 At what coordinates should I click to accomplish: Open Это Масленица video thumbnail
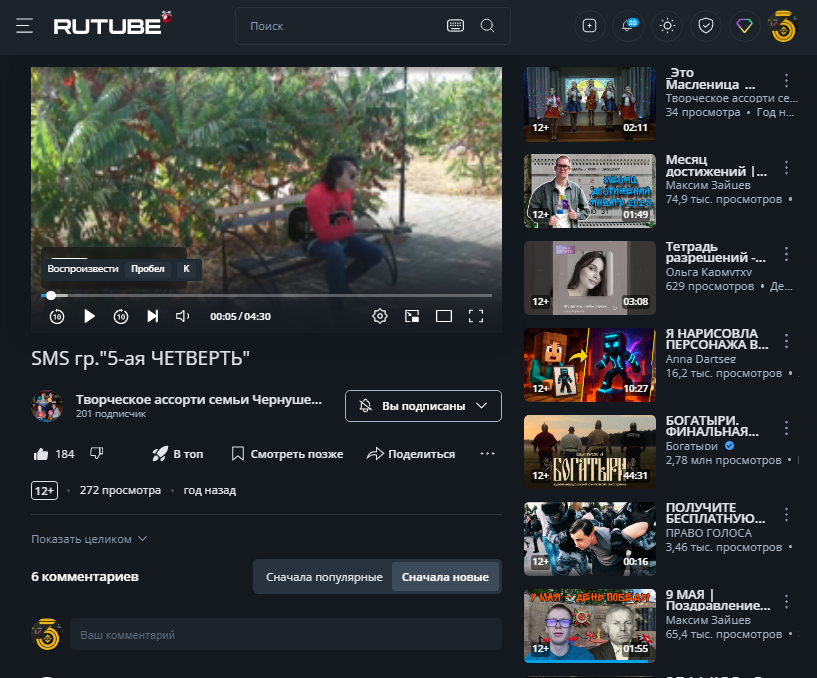(590, 104)
